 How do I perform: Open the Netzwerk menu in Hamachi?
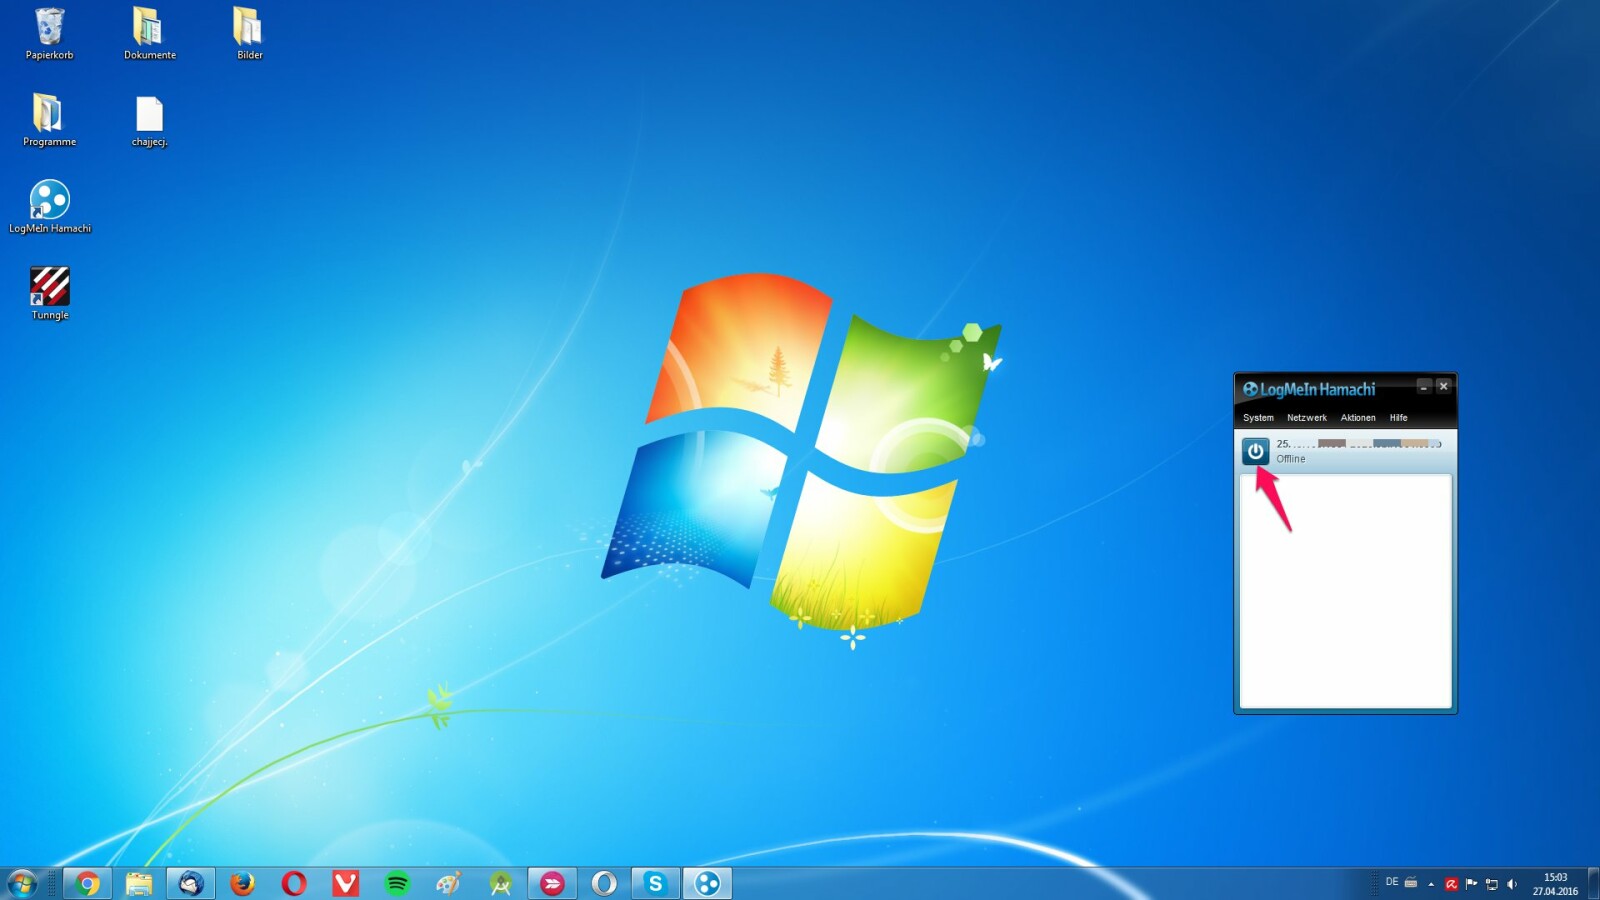1306,418
